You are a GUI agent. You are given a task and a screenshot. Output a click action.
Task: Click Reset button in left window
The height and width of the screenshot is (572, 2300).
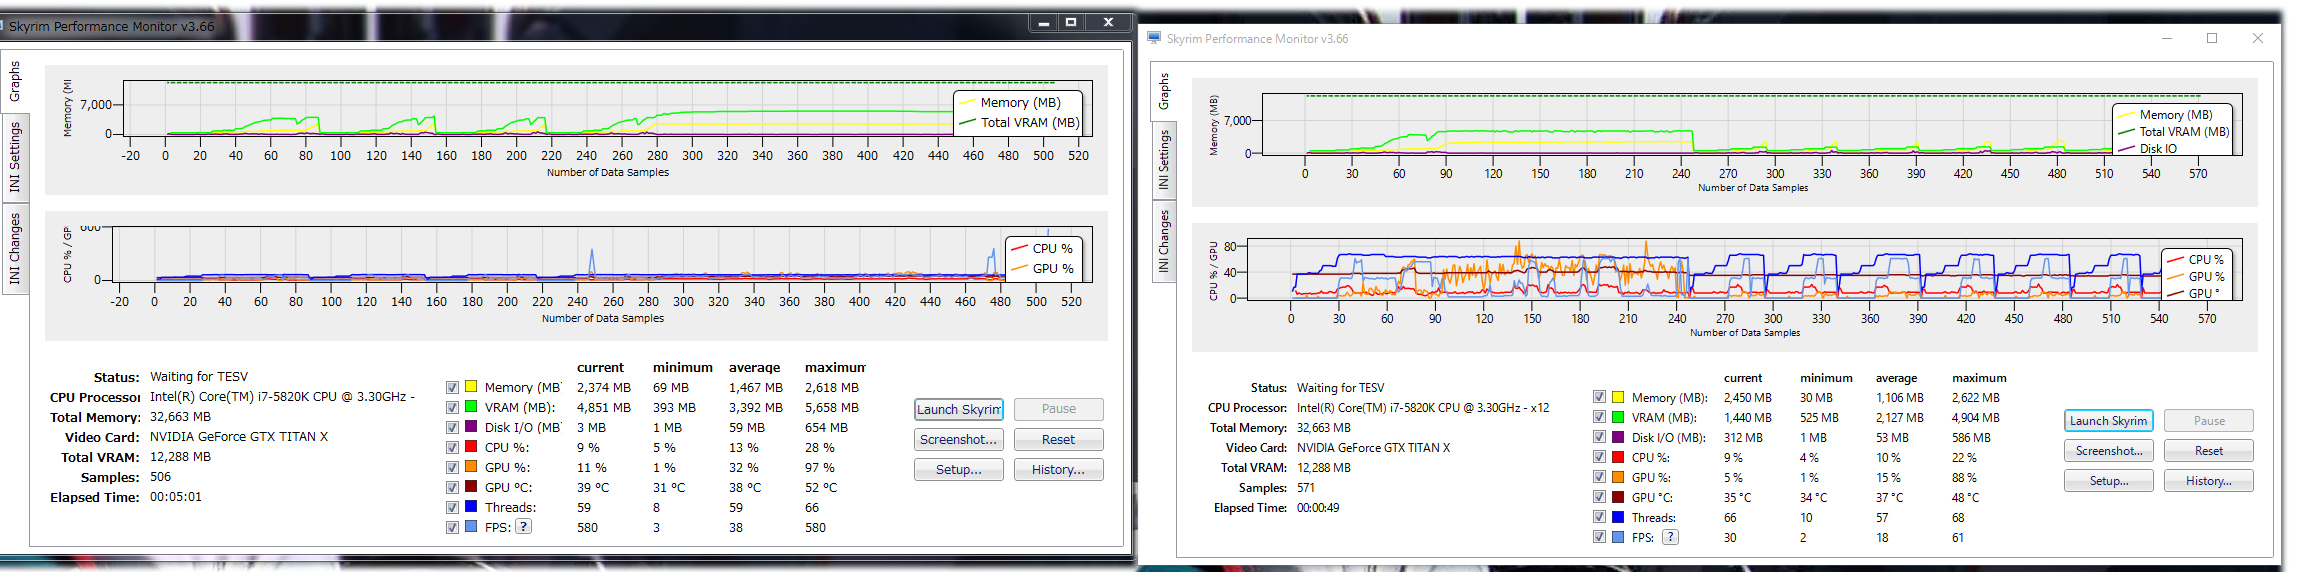1059,439
